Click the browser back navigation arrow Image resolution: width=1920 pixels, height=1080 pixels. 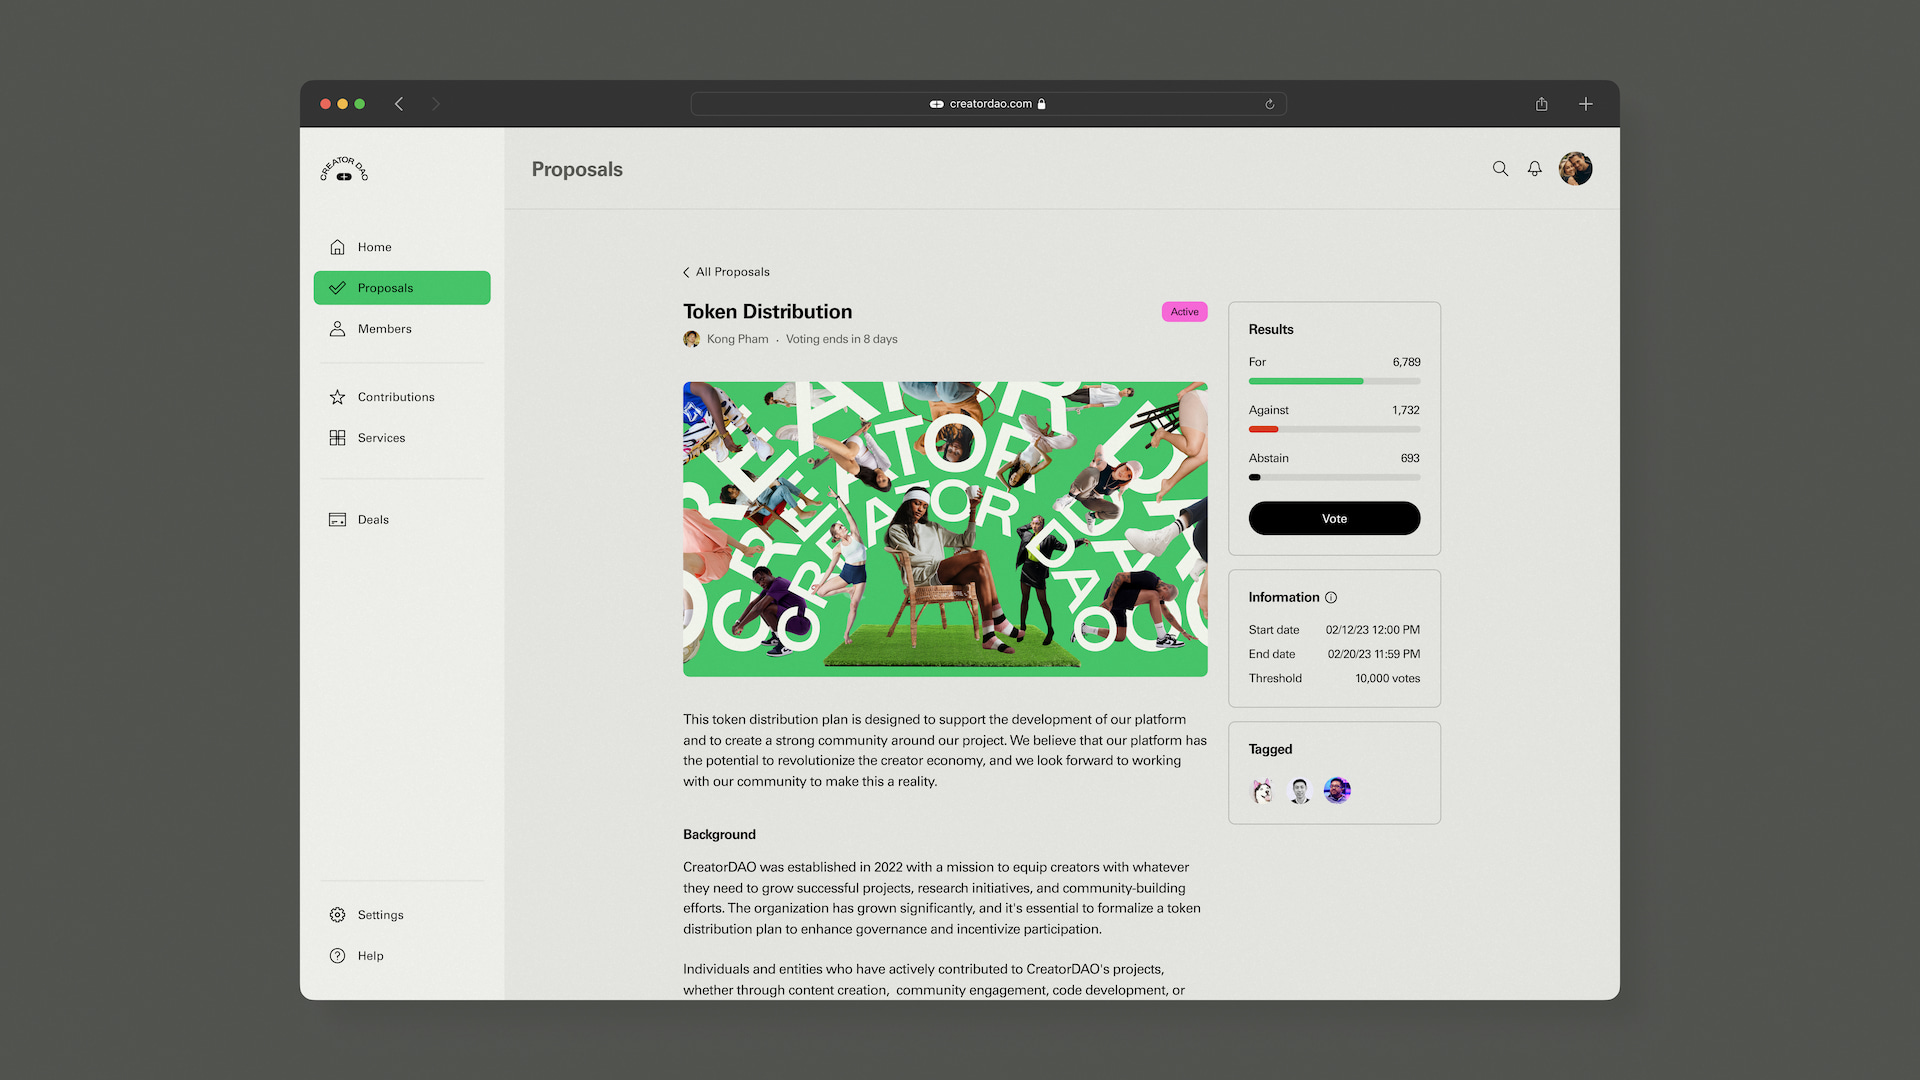click(x=399, y=103)
